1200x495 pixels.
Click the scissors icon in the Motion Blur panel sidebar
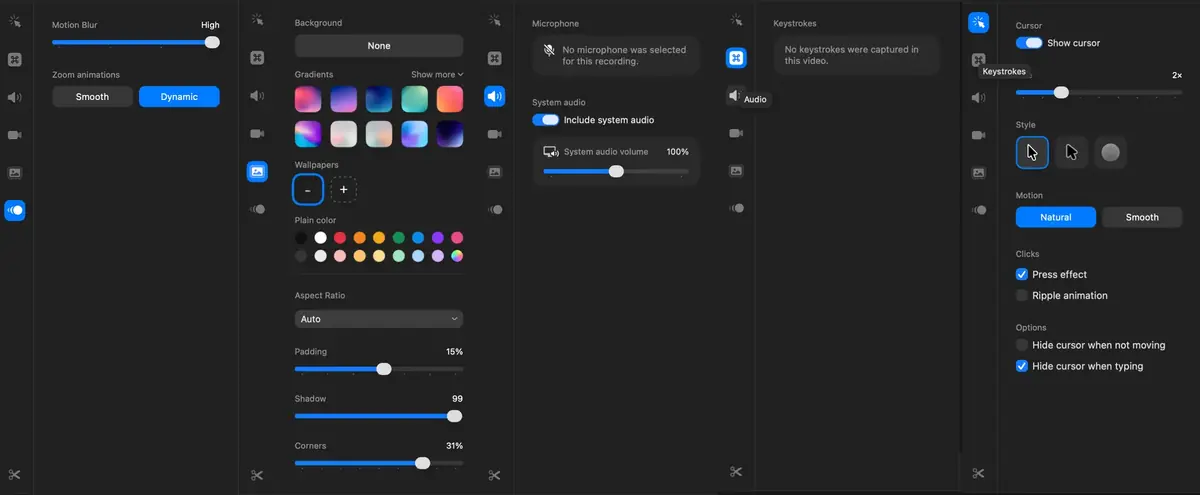click(15, 475)
